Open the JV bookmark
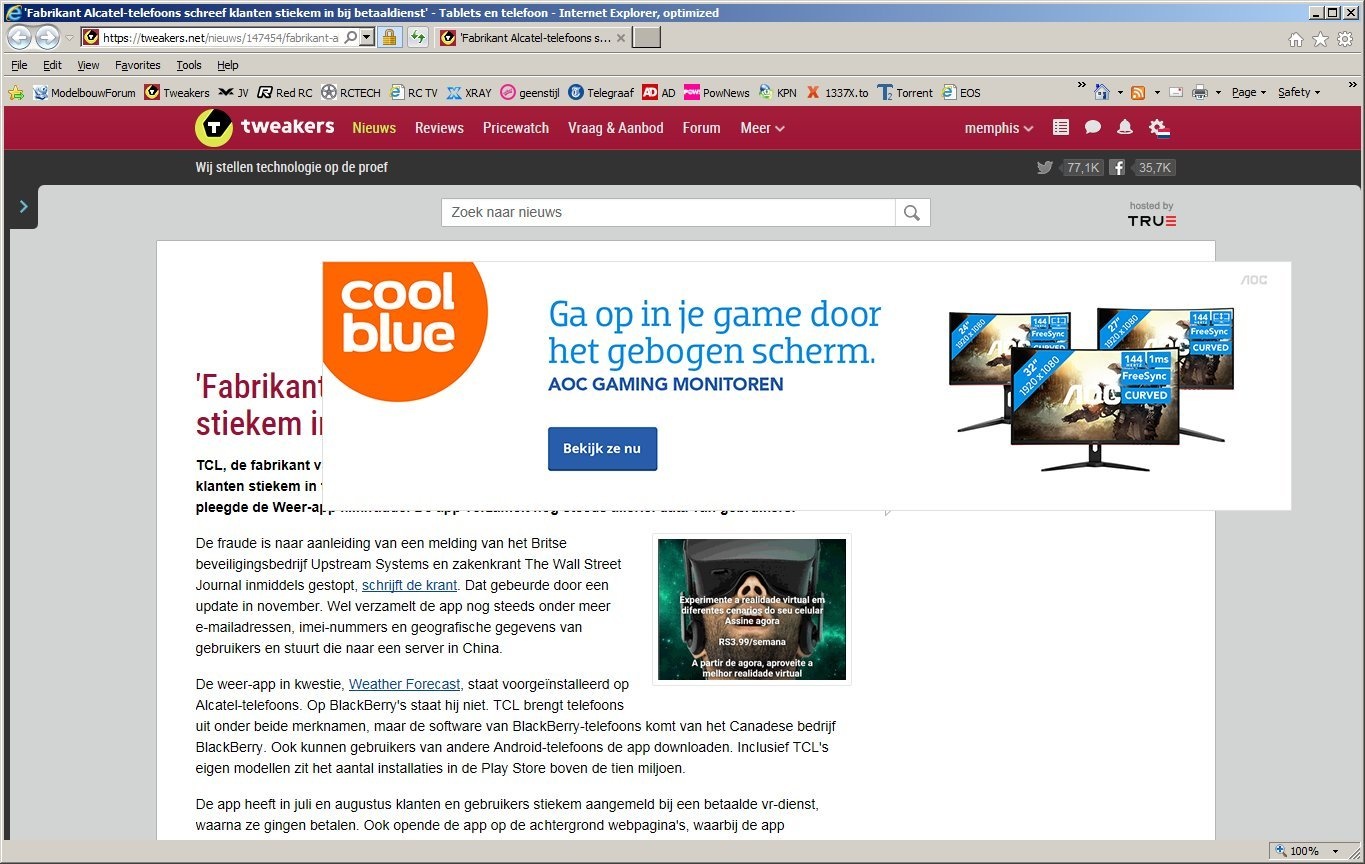Viewport: 1365px width, 864px height. [x=233, y=93]
